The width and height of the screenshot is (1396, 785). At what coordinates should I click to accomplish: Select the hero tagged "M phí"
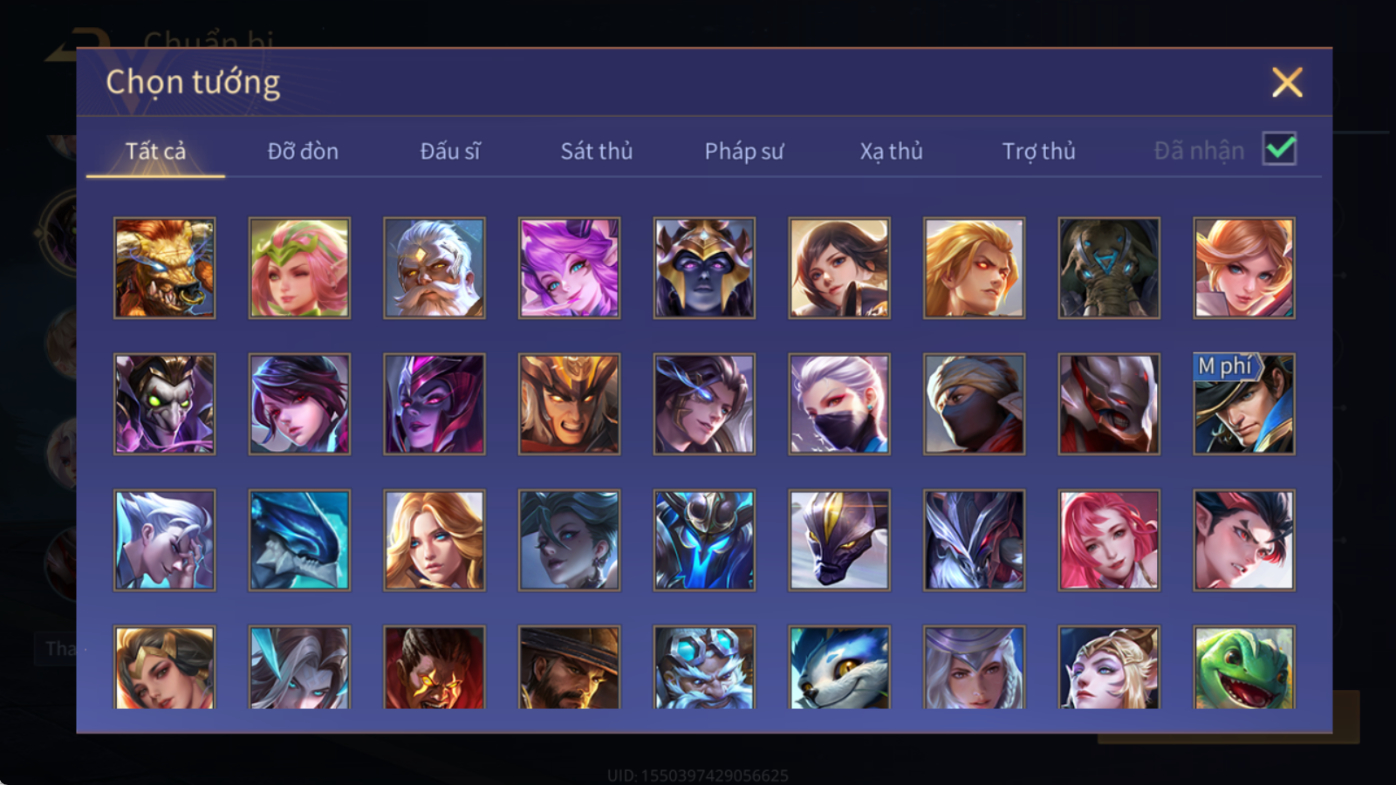1244,404
